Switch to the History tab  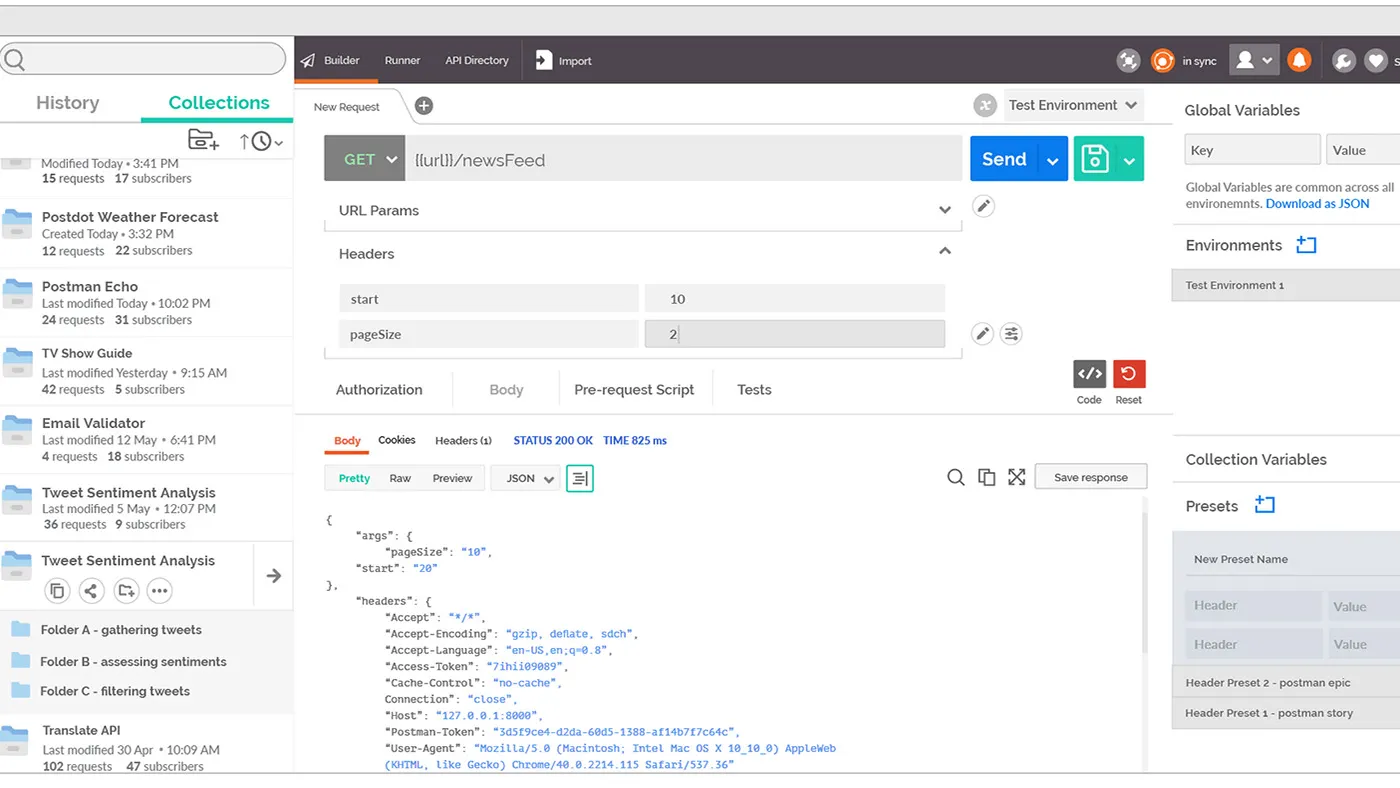click(67, 103)
